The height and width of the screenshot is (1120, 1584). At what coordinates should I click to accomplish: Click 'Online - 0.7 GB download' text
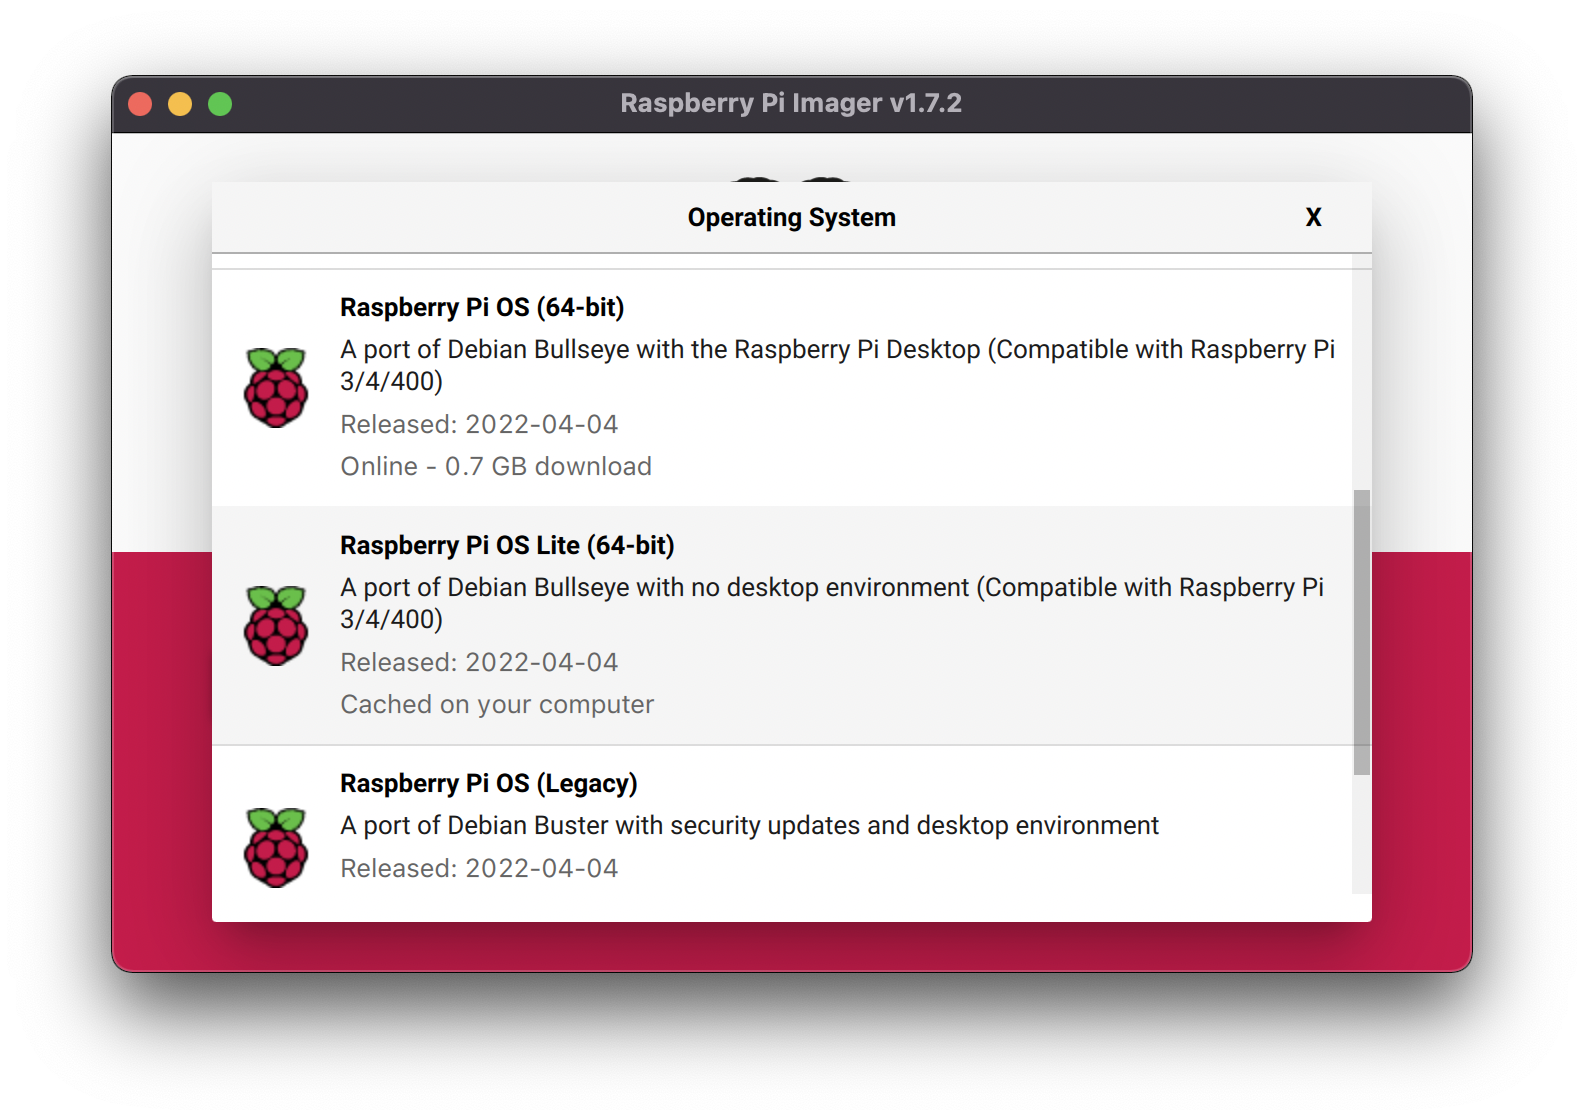coord(496,466)
